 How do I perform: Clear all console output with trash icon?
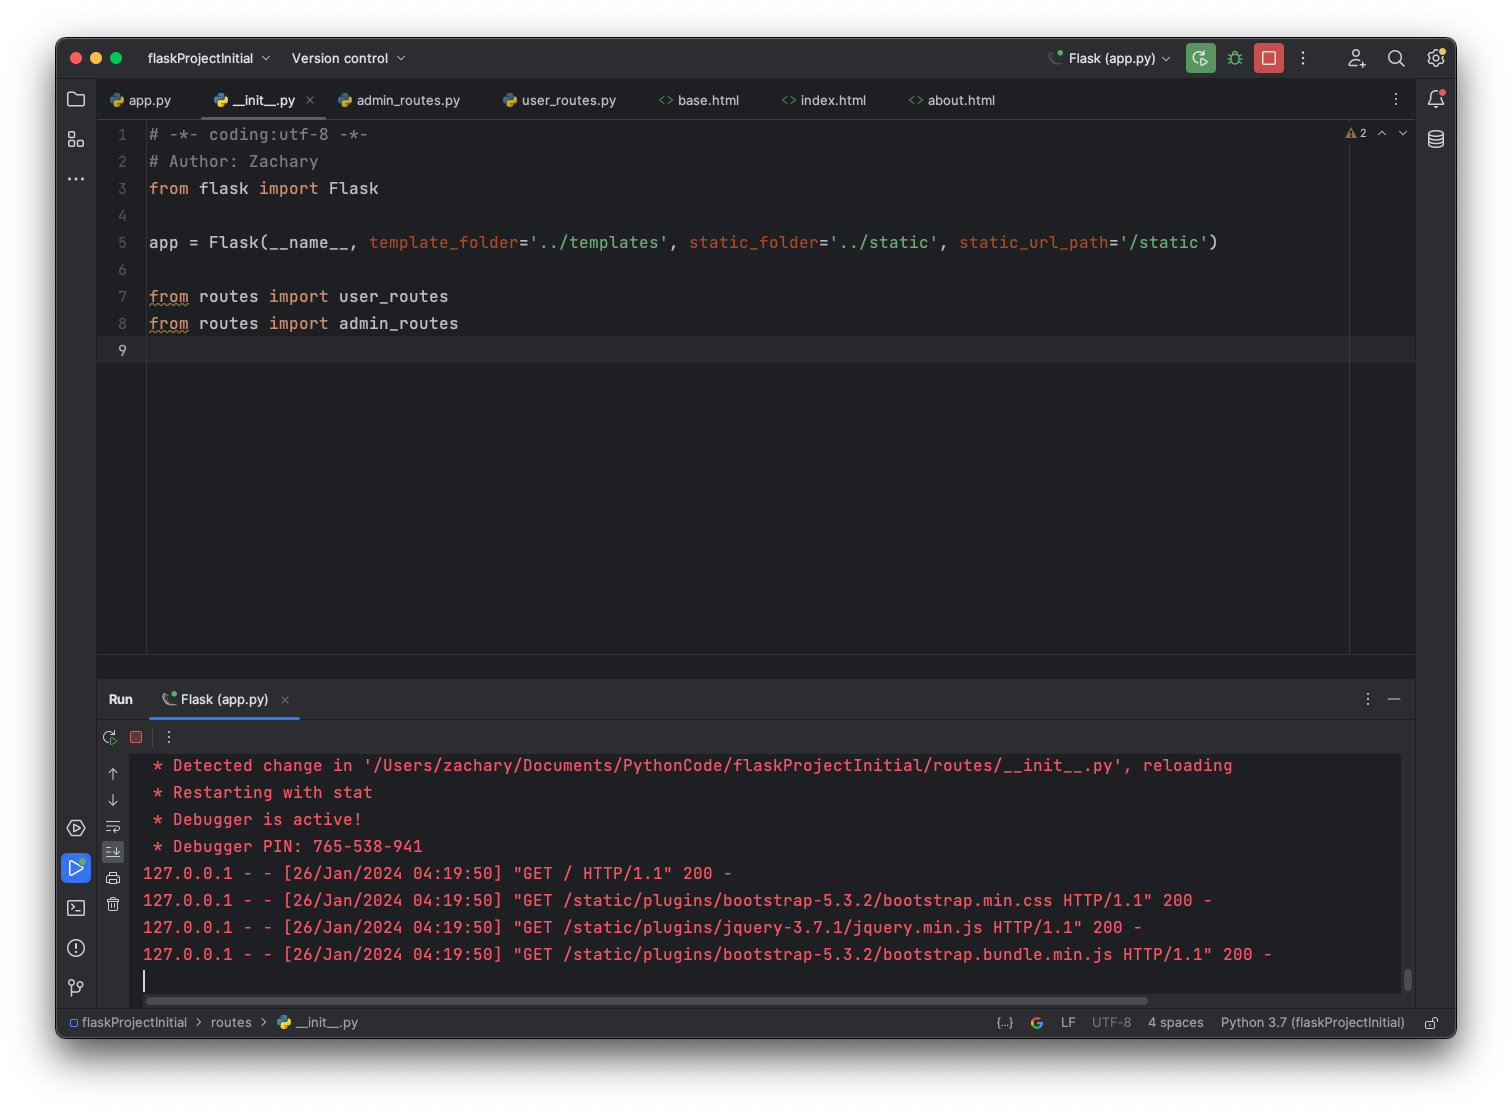click(113, 904)
